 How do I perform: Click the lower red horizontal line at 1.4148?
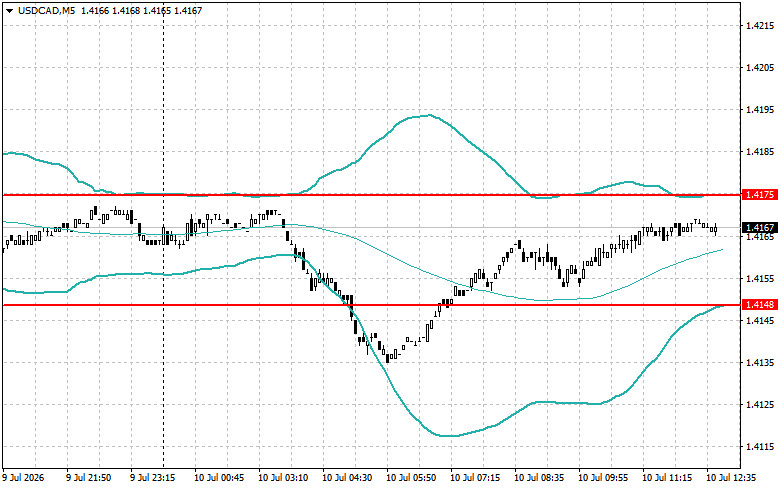pyautogui.click(x=372, y=305)
